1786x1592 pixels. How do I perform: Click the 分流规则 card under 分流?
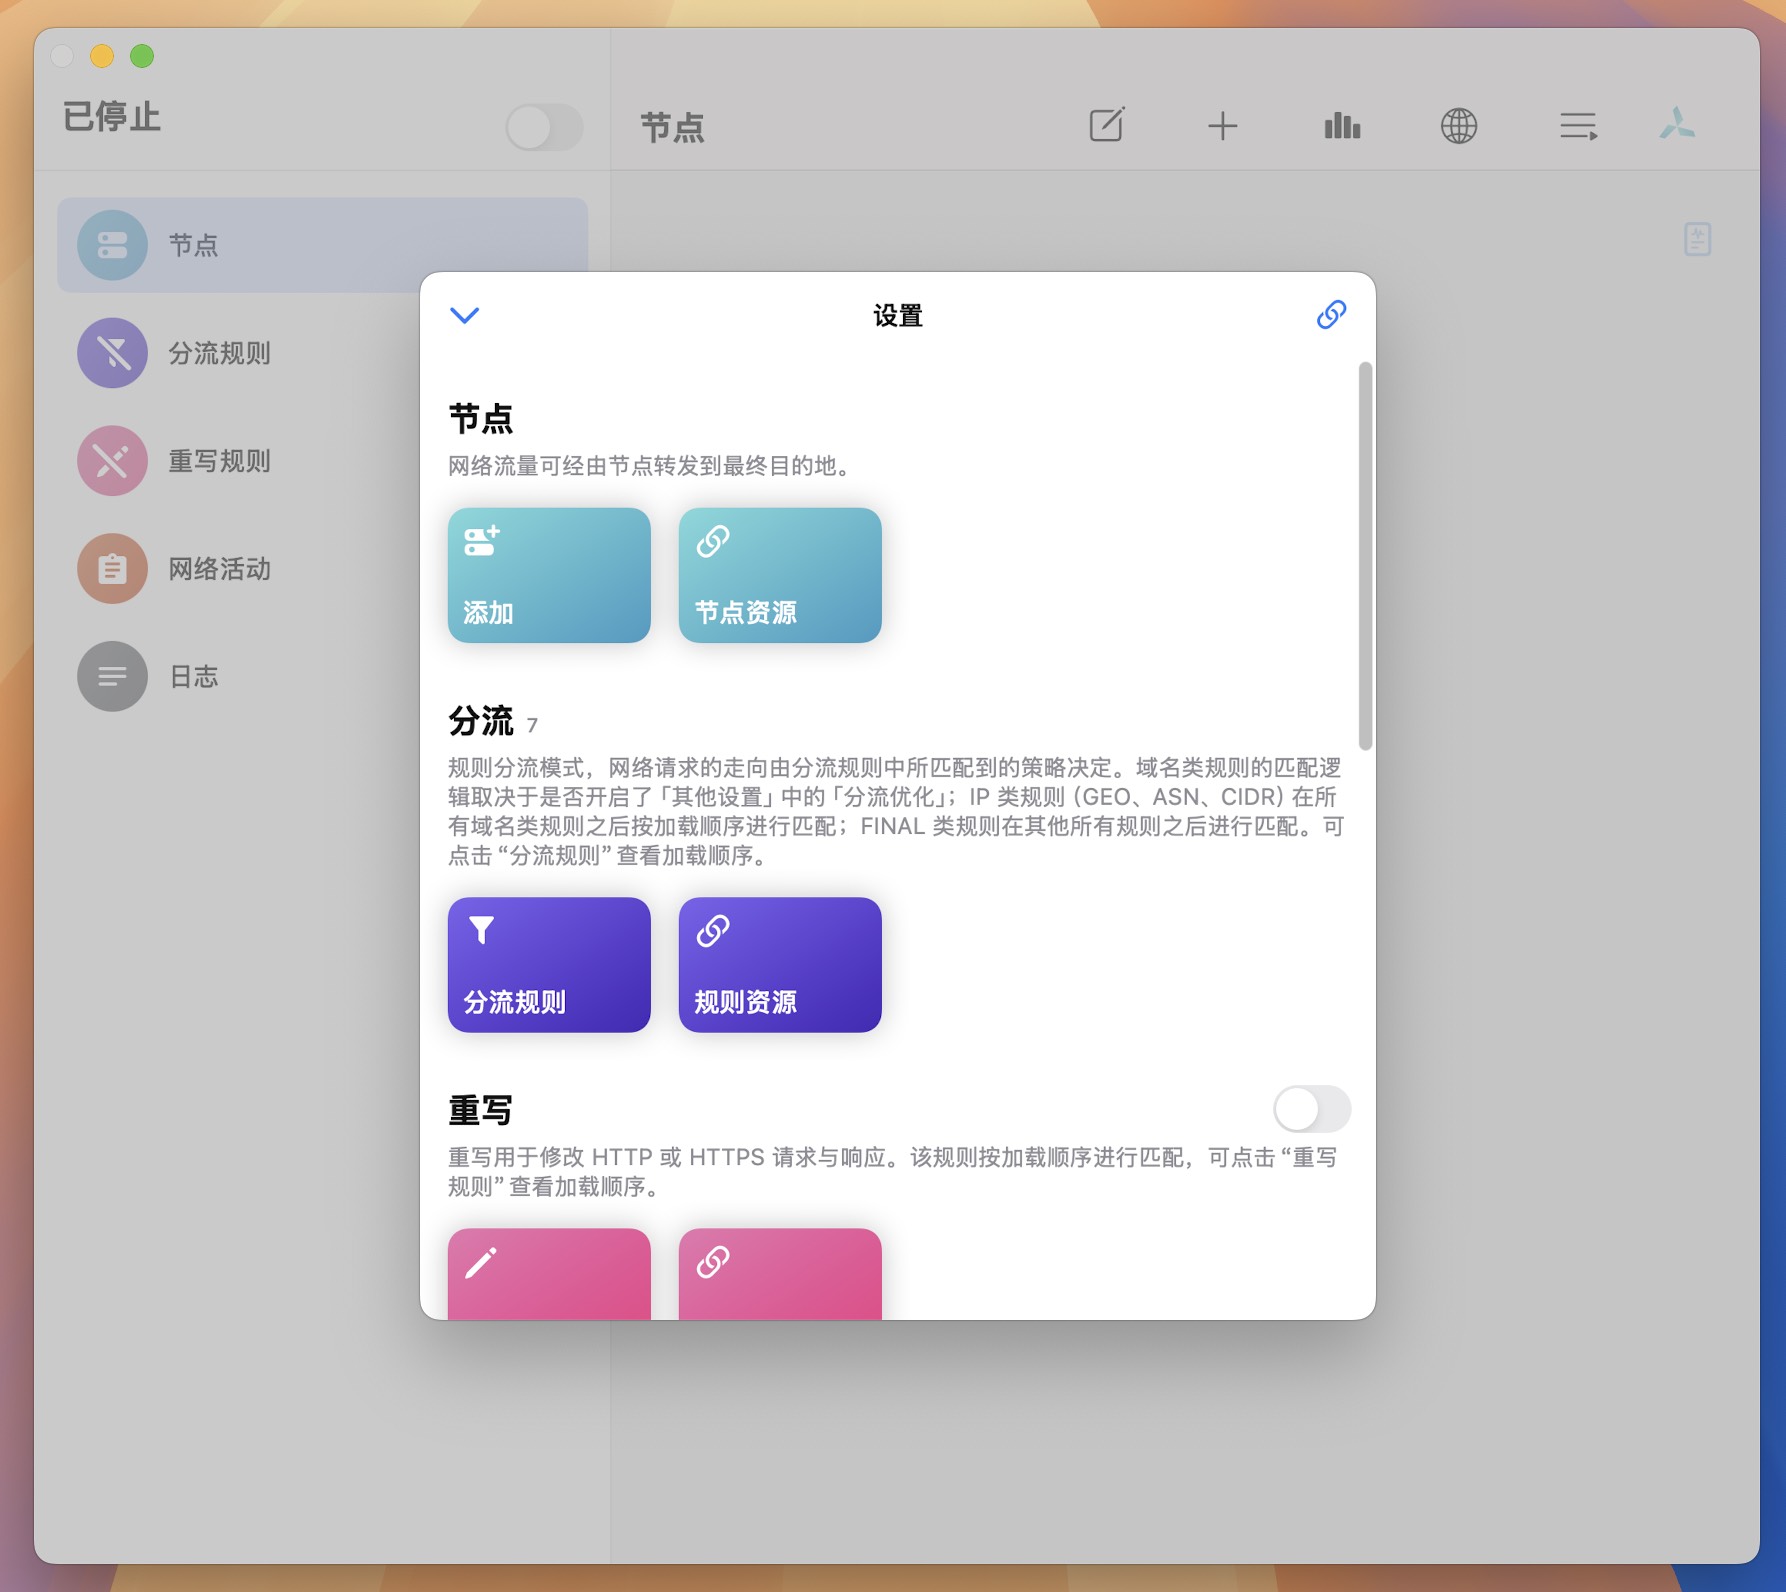[548, 963]
